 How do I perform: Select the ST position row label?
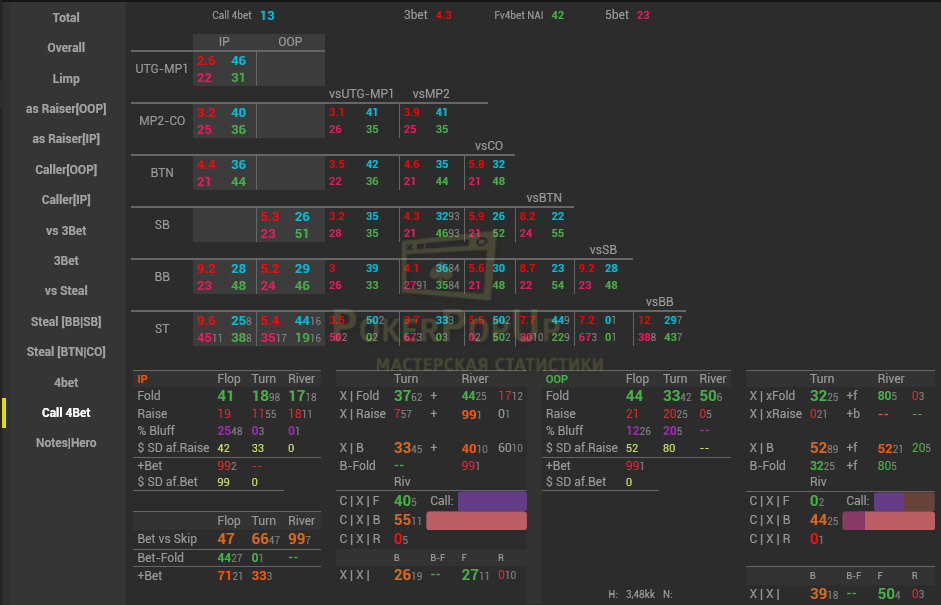click(161, 328)
